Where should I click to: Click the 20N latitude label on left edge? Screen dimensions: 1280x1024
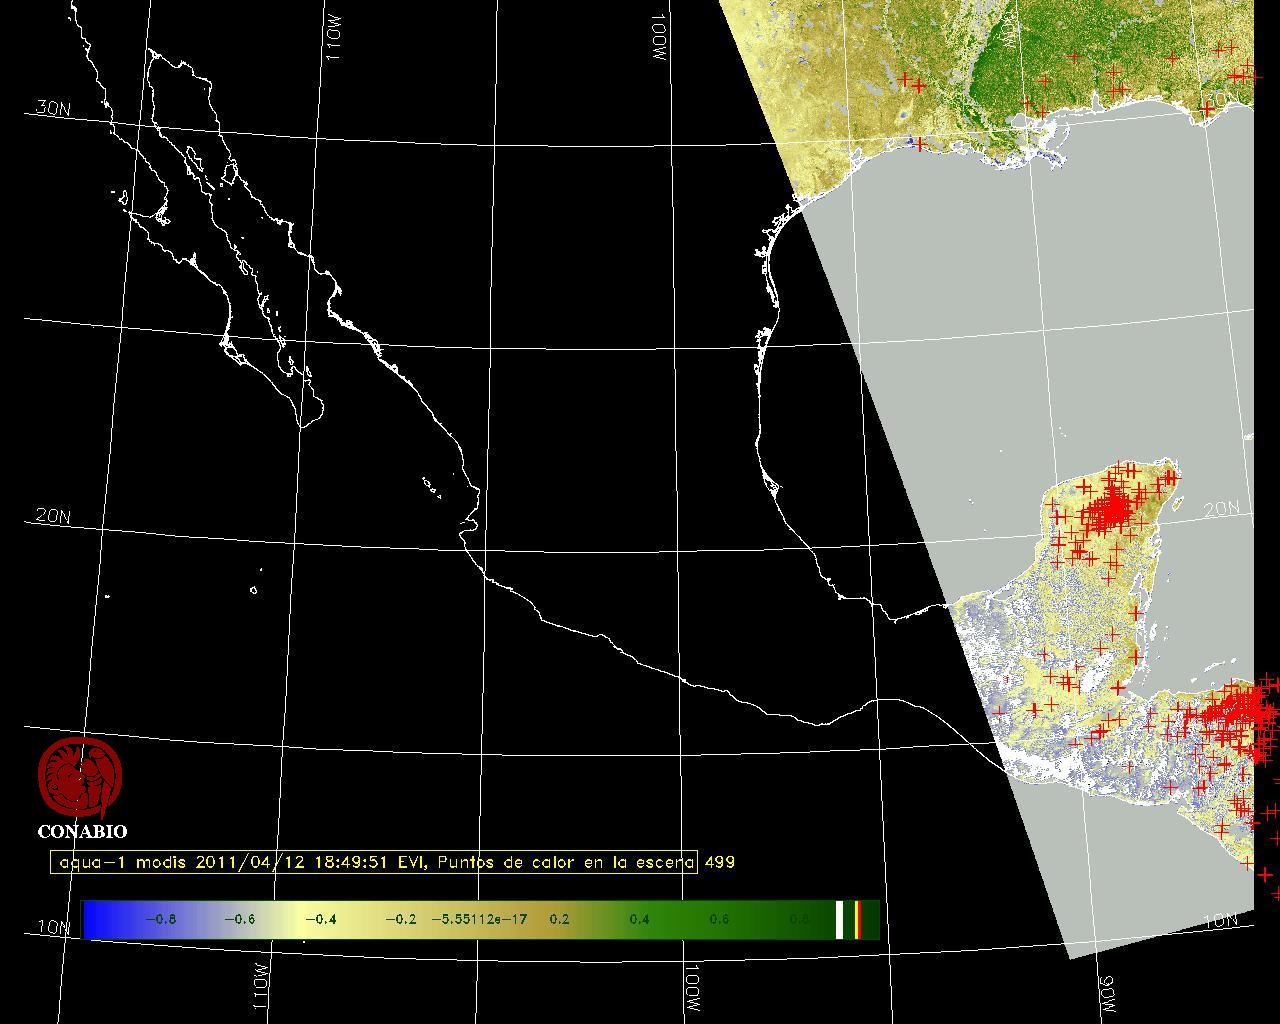[52, 516]
